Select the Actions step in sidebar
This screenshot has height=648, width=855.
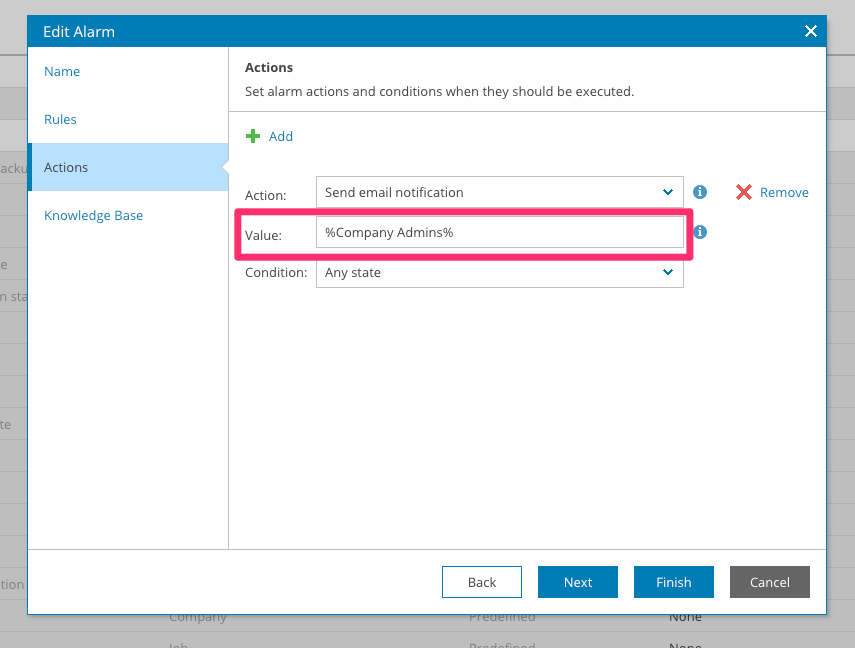click(x=66, y=168)
